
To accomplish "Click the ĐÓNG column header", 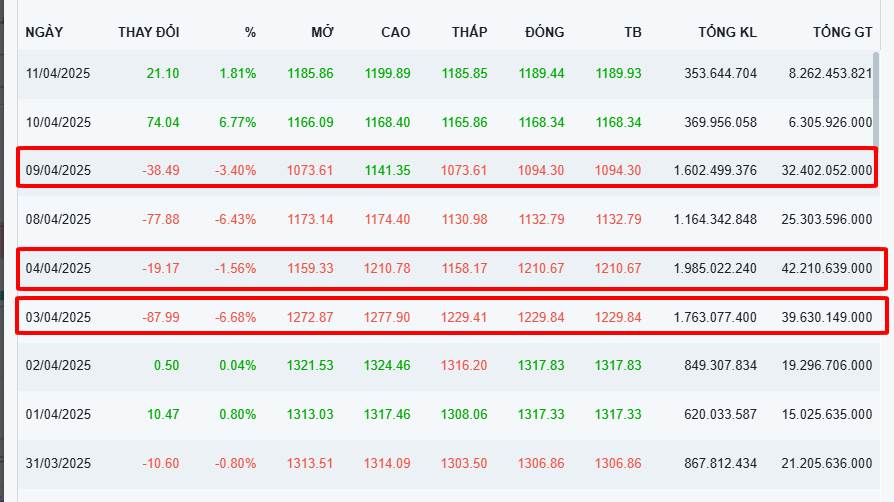I will 544,32.
